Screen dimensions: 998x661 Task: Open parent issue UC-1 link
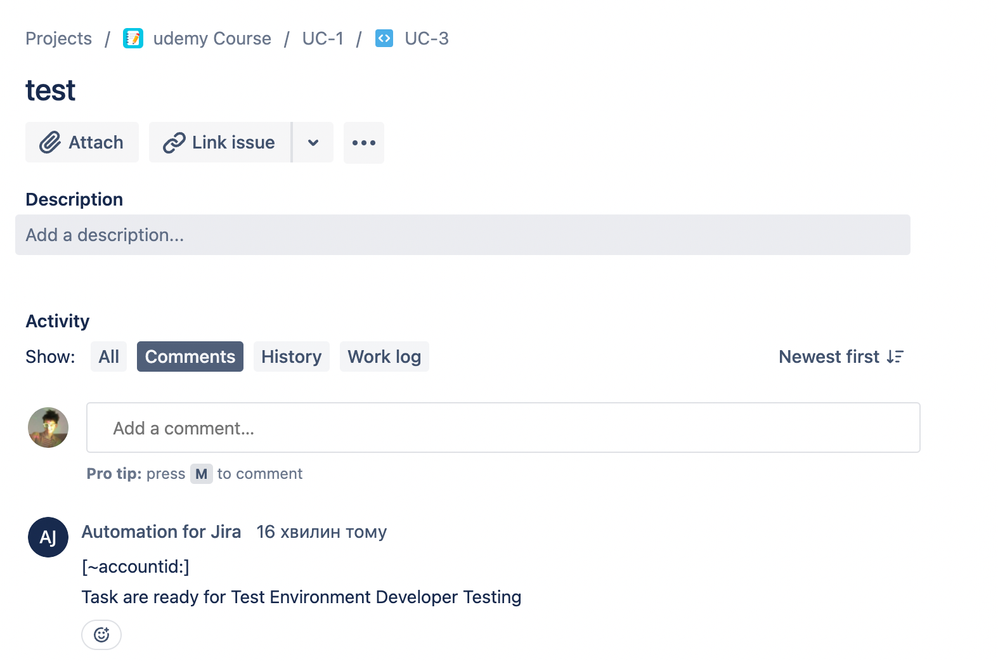coord(323,38)
